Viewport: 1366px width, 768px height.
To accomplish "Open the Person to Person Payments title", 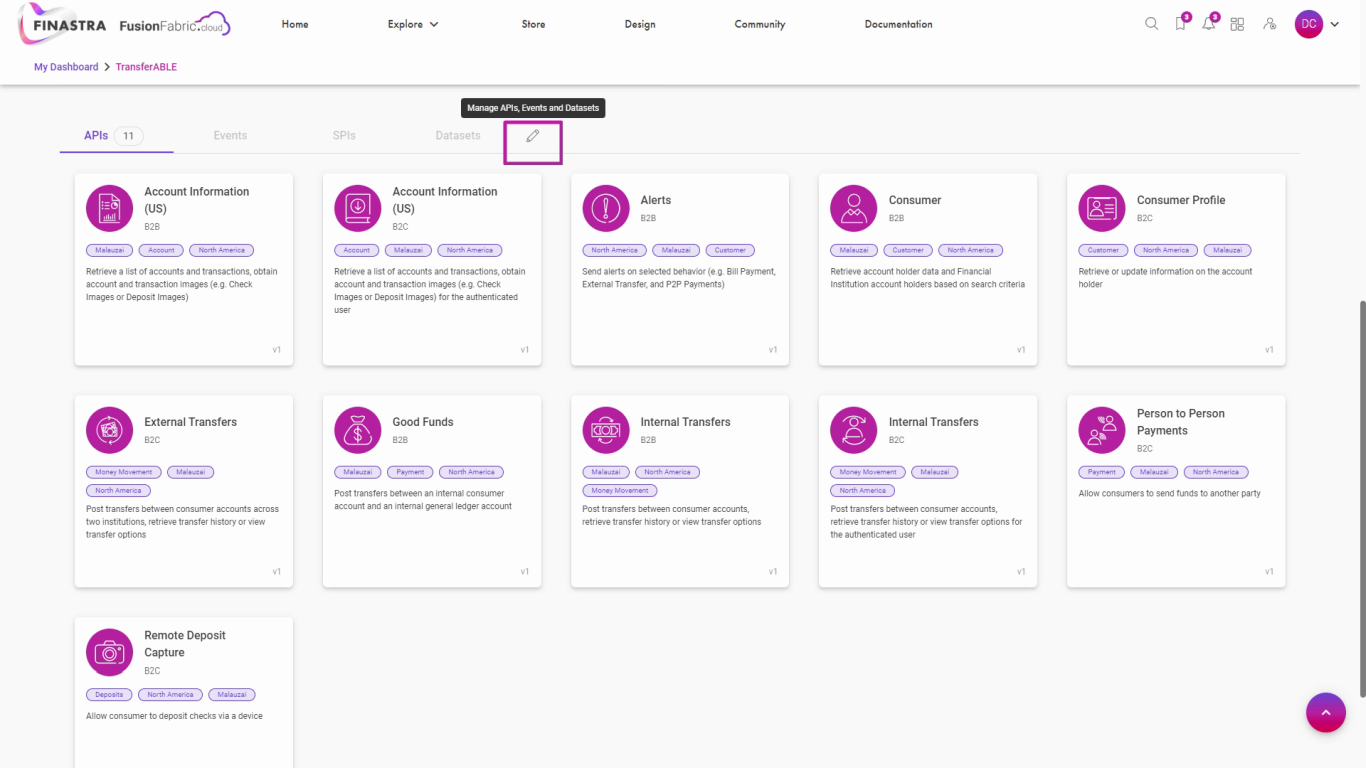I will pyautogui.click(x=1180, y=422).
